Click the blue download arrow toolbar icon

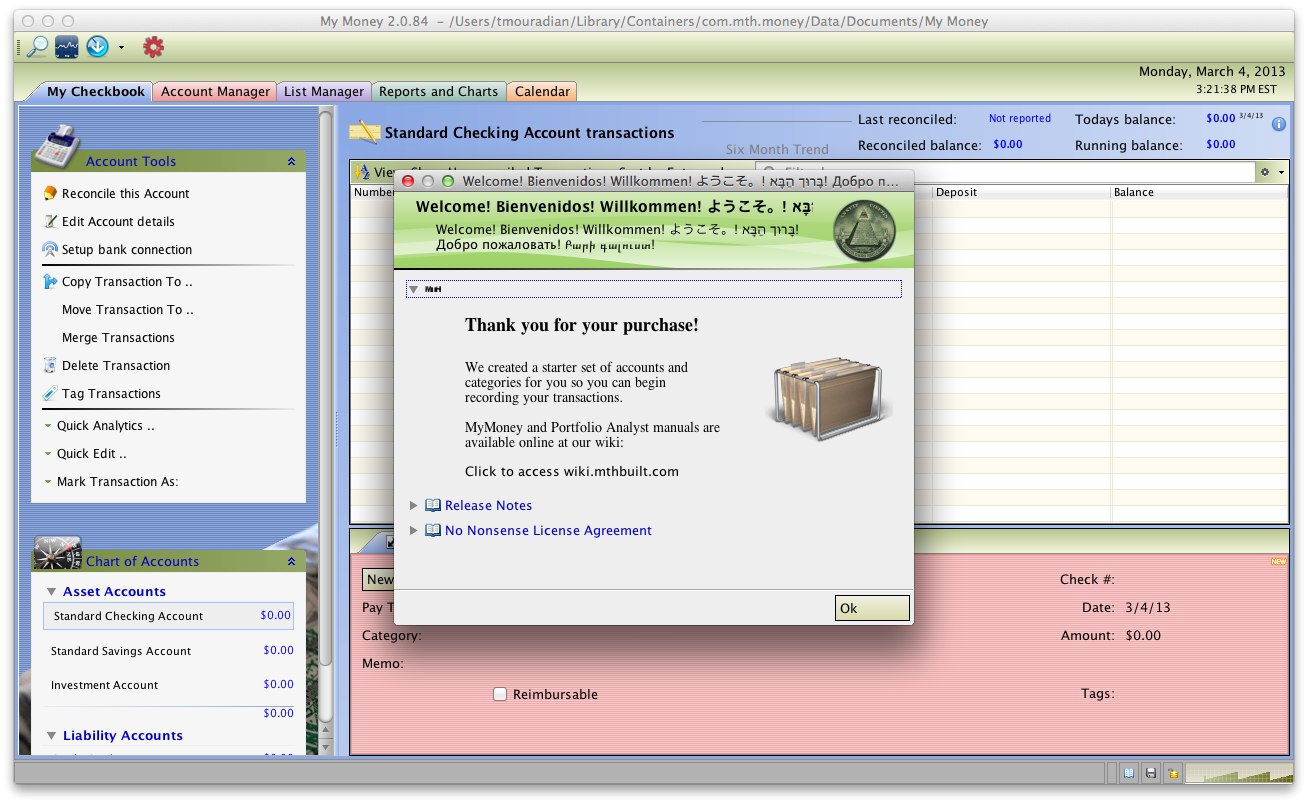[x=97, y=46]
